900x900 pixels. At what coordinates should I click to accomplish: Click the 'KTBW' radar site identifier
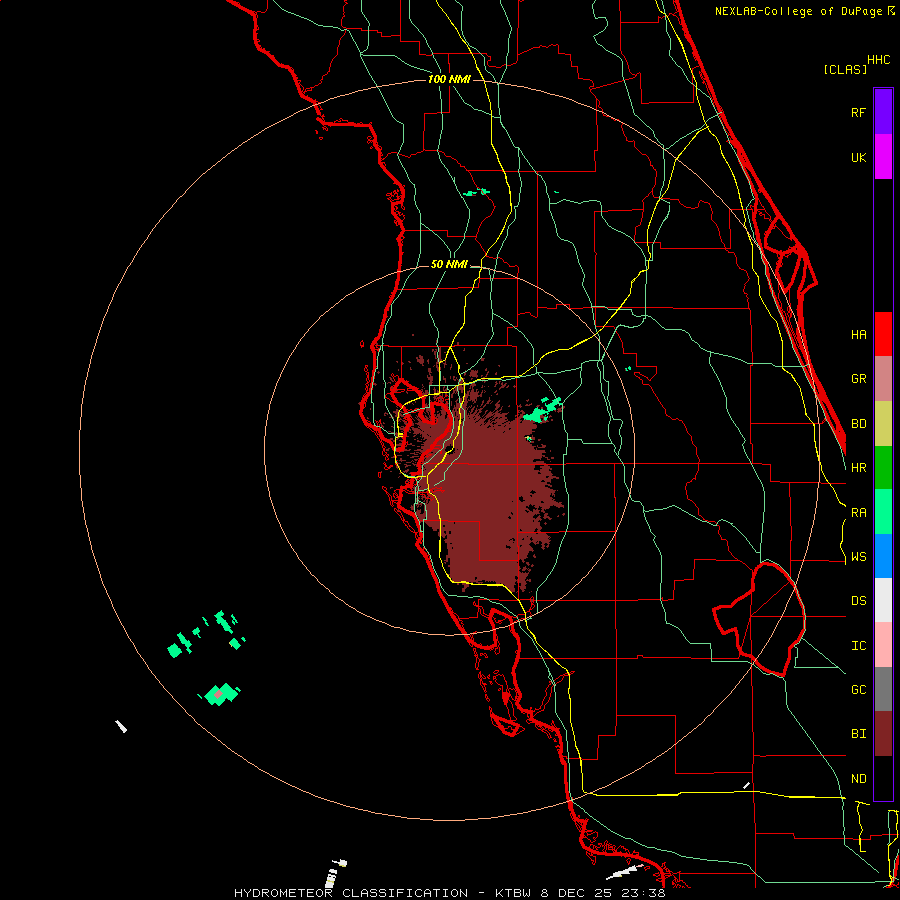tap(513, 893)
